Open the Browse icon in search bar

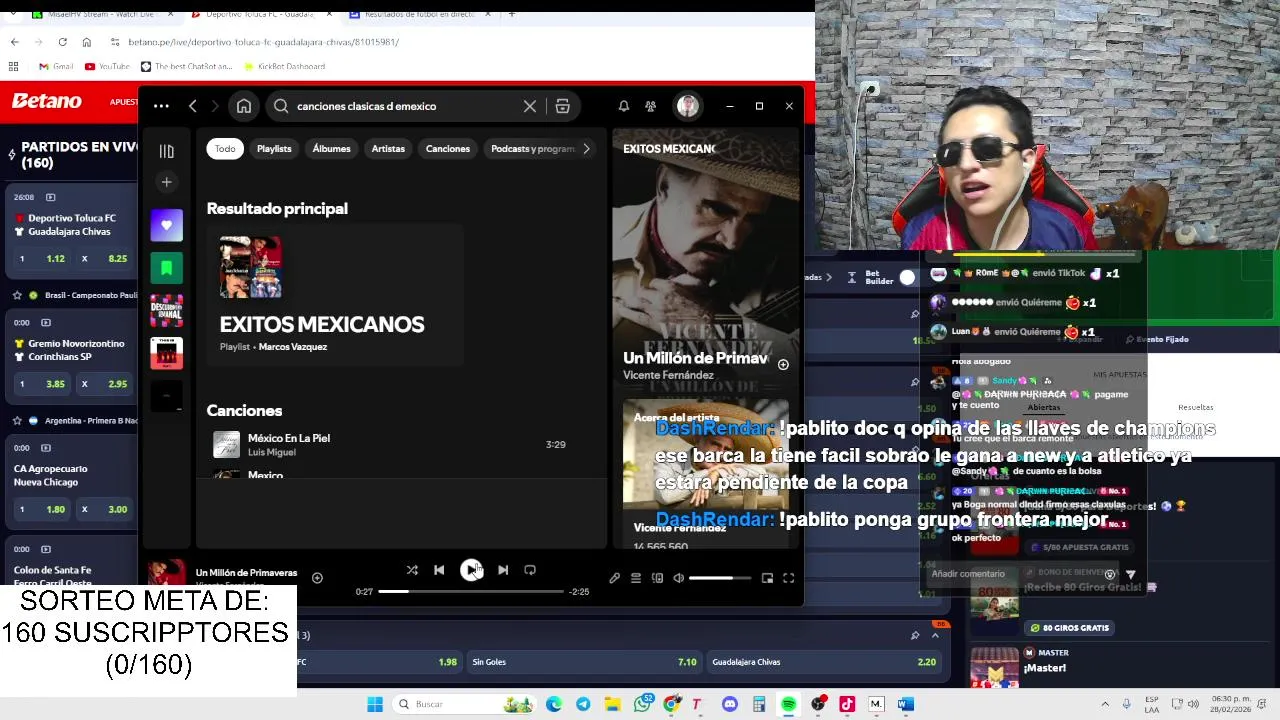pyautogui.click(x=562, y=106)
